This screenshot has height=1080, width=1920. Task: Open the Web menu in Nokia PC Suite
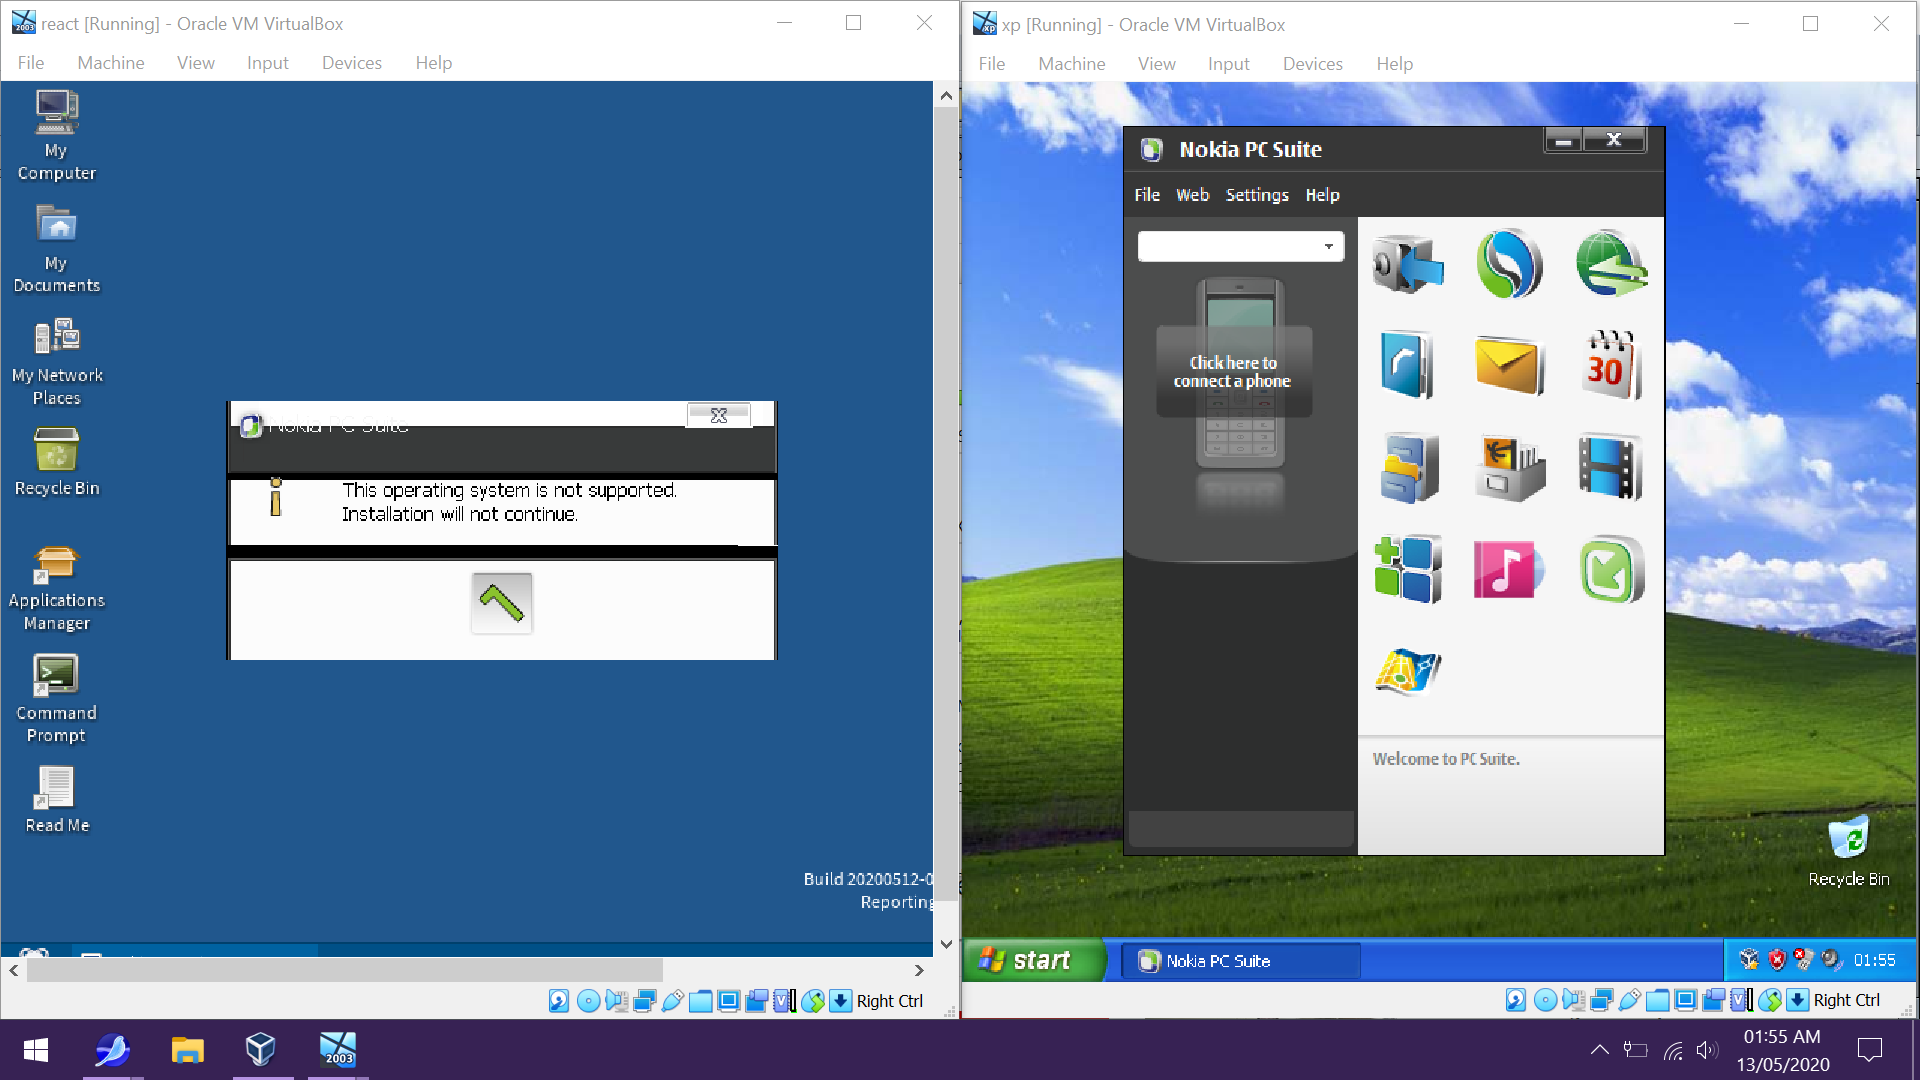pyautogui.click(x=1192, y=195)
